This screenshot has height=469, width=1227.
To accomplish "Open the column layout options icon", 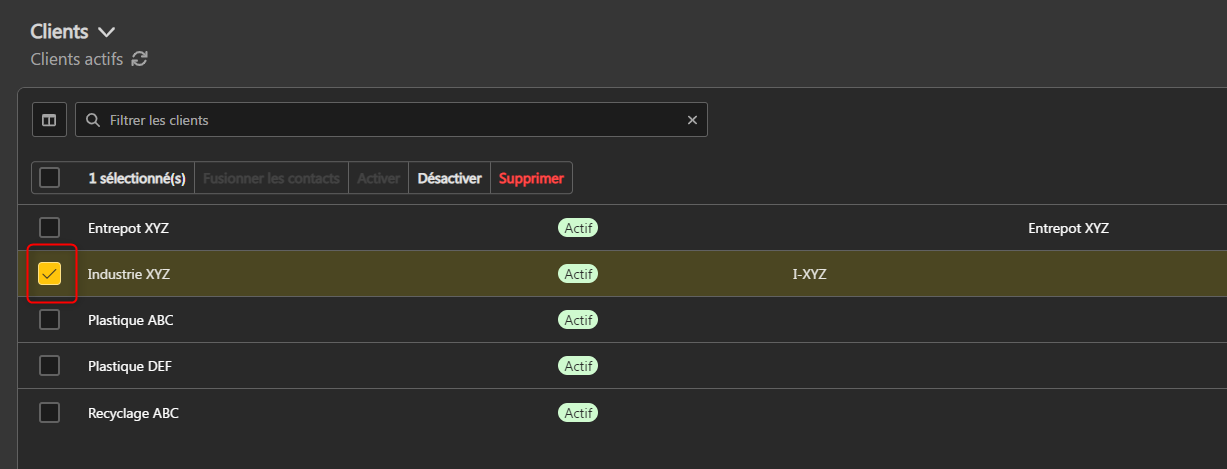I will [x=49, y=120].
